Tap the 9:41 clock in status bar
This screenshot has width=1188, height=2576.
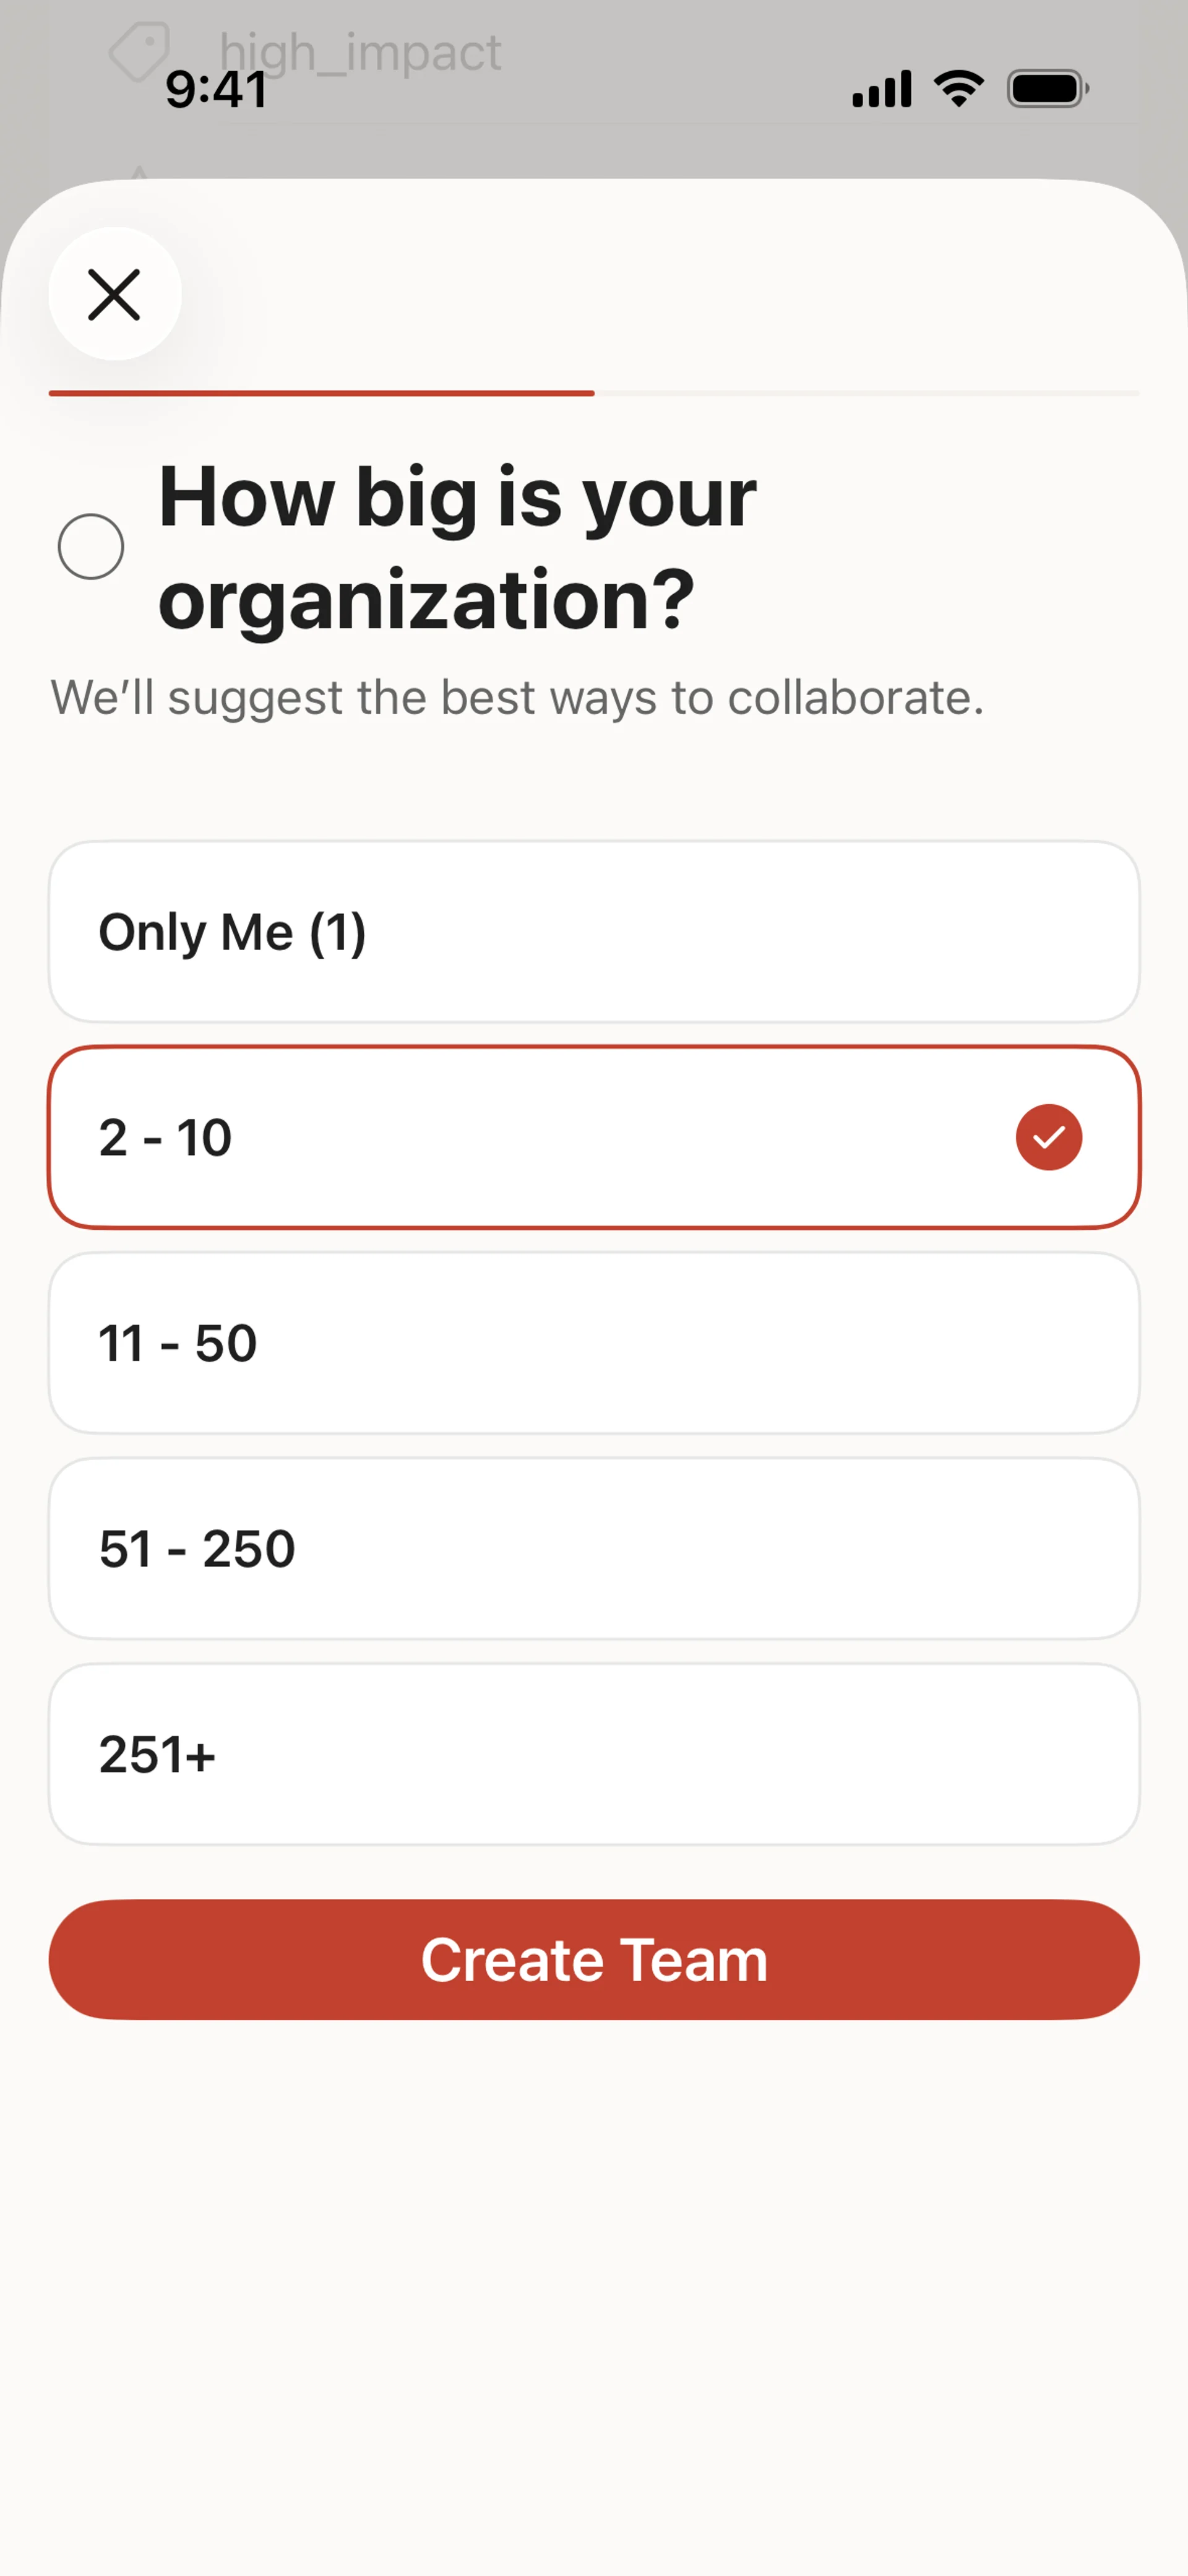point(216,90)
